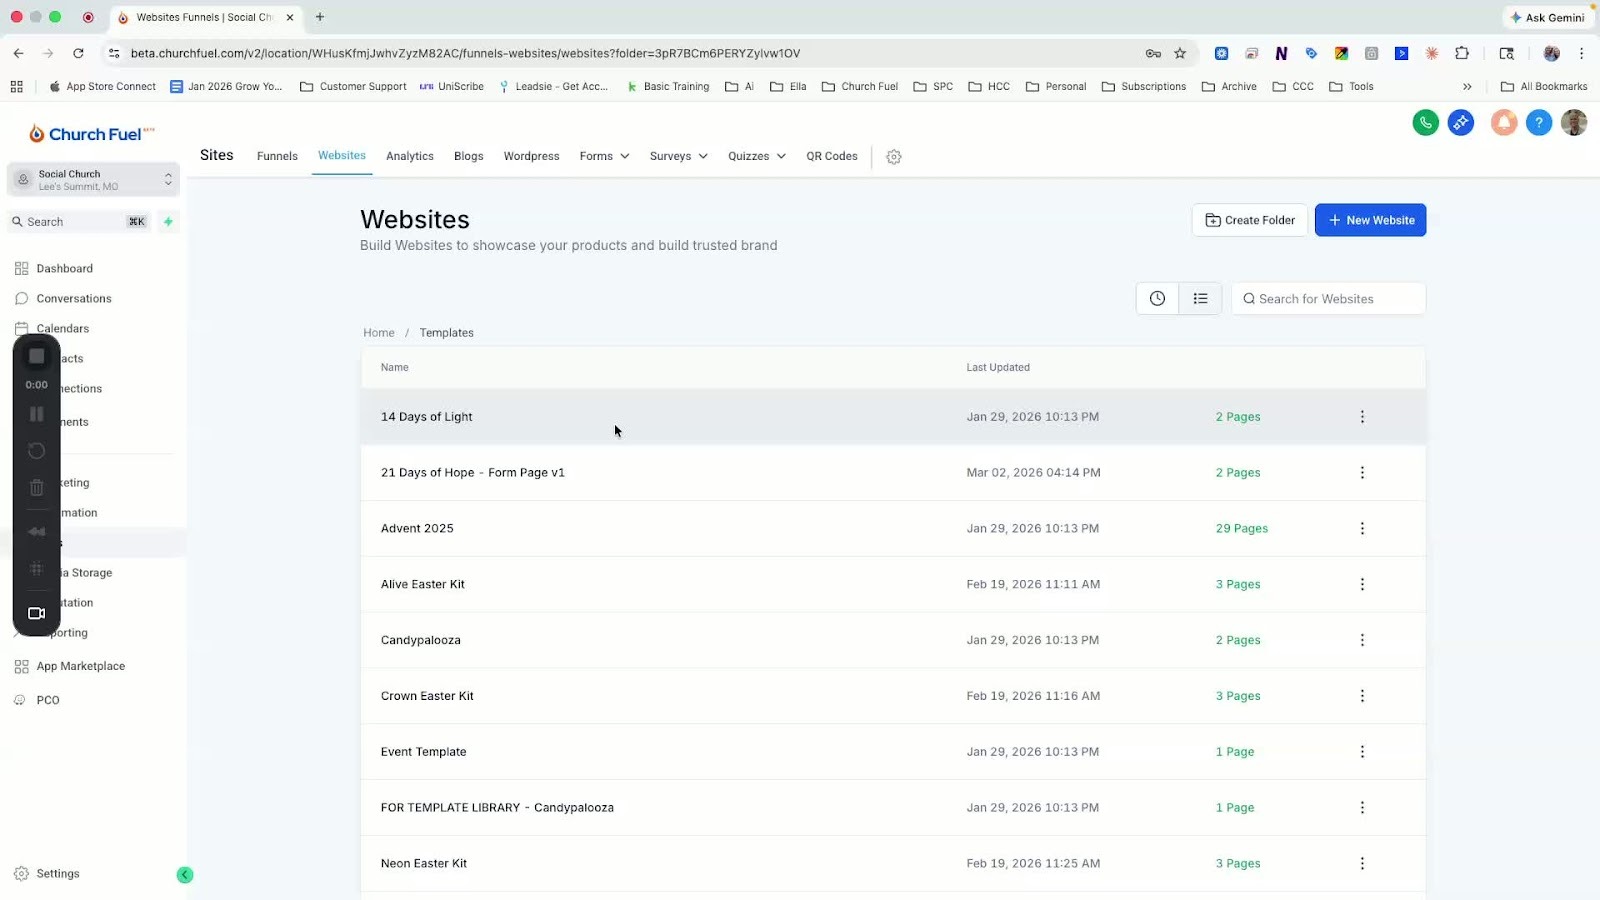Close the Websites Funnels browser tab
Image resolution: width=1600 pixels, height=900 pixels.
(x=290, y=17)
